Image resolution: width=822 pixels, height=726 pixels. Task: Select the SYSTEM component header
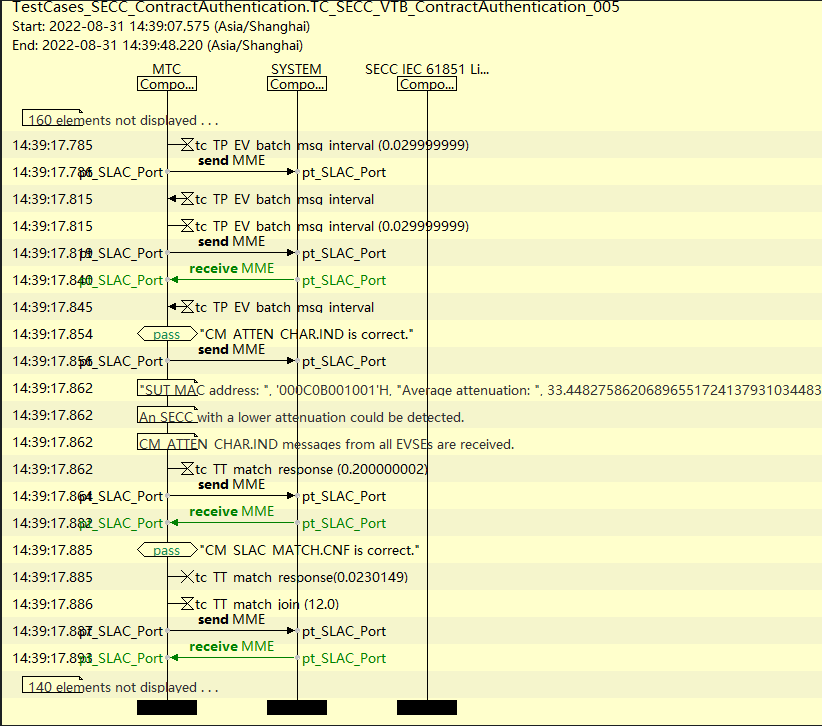[x=297, y=84]
